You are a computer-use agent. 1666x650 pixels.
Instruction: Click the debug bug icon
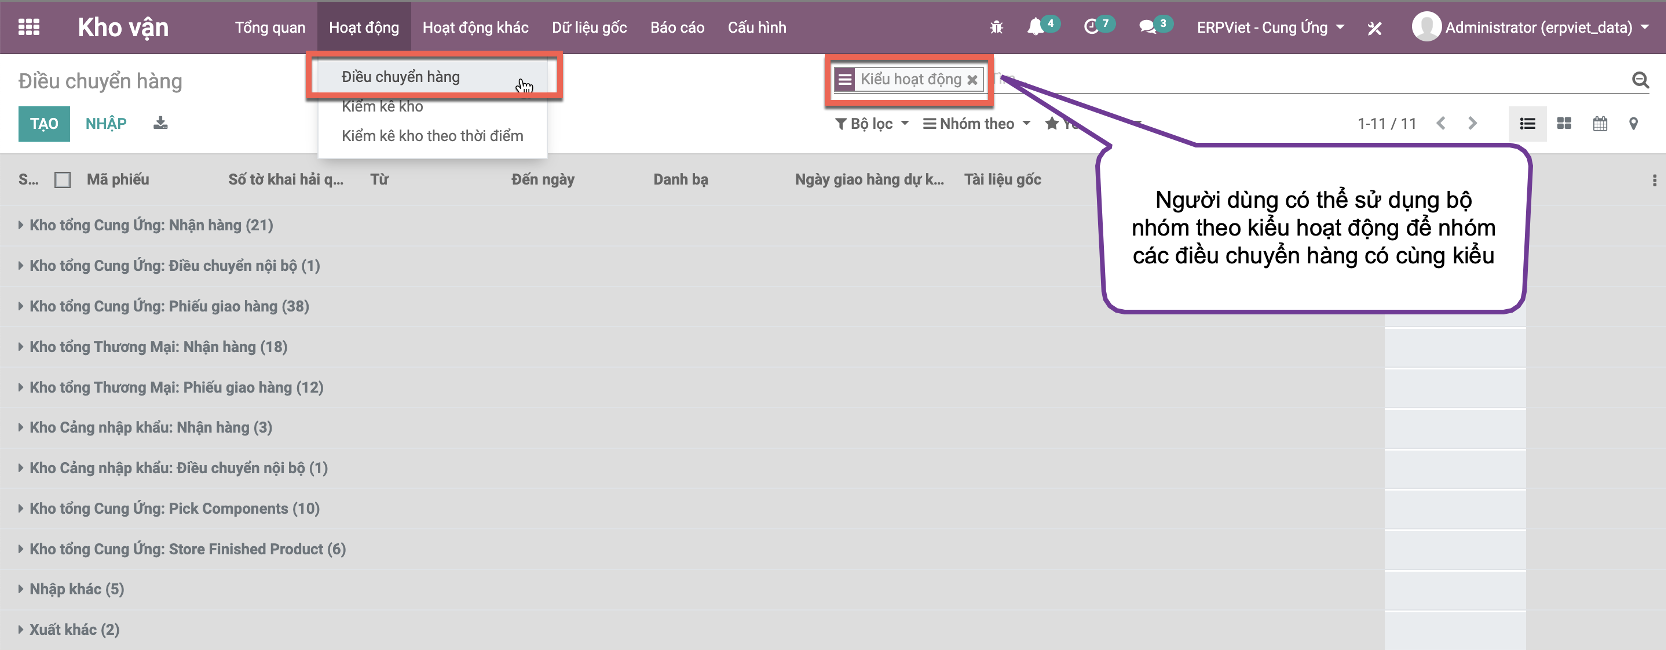[x=996, y=27]
